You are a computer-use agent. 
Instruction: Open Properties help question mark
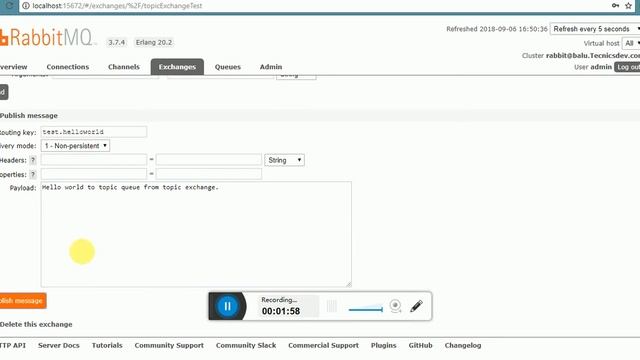[33, 174]
